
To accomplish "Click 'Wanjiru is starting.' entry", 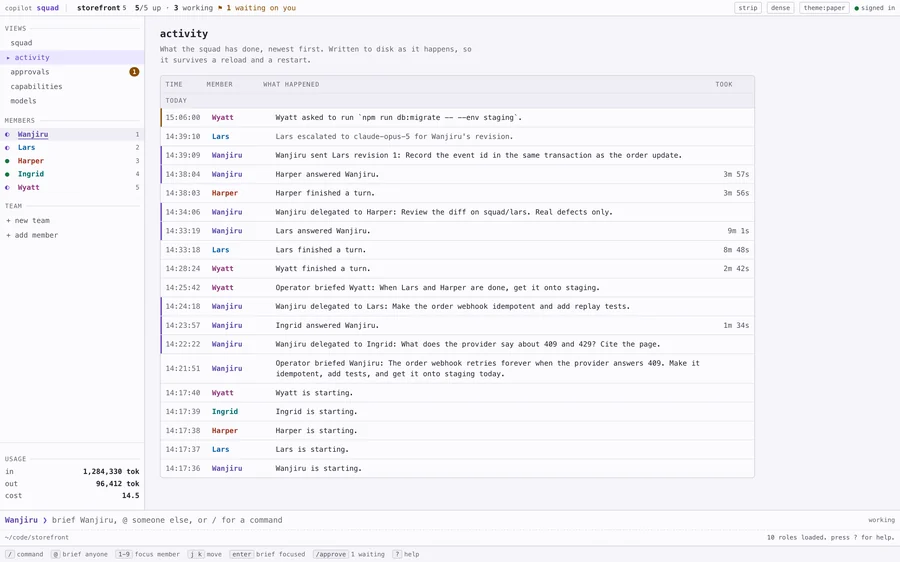I will coord(457,468).
